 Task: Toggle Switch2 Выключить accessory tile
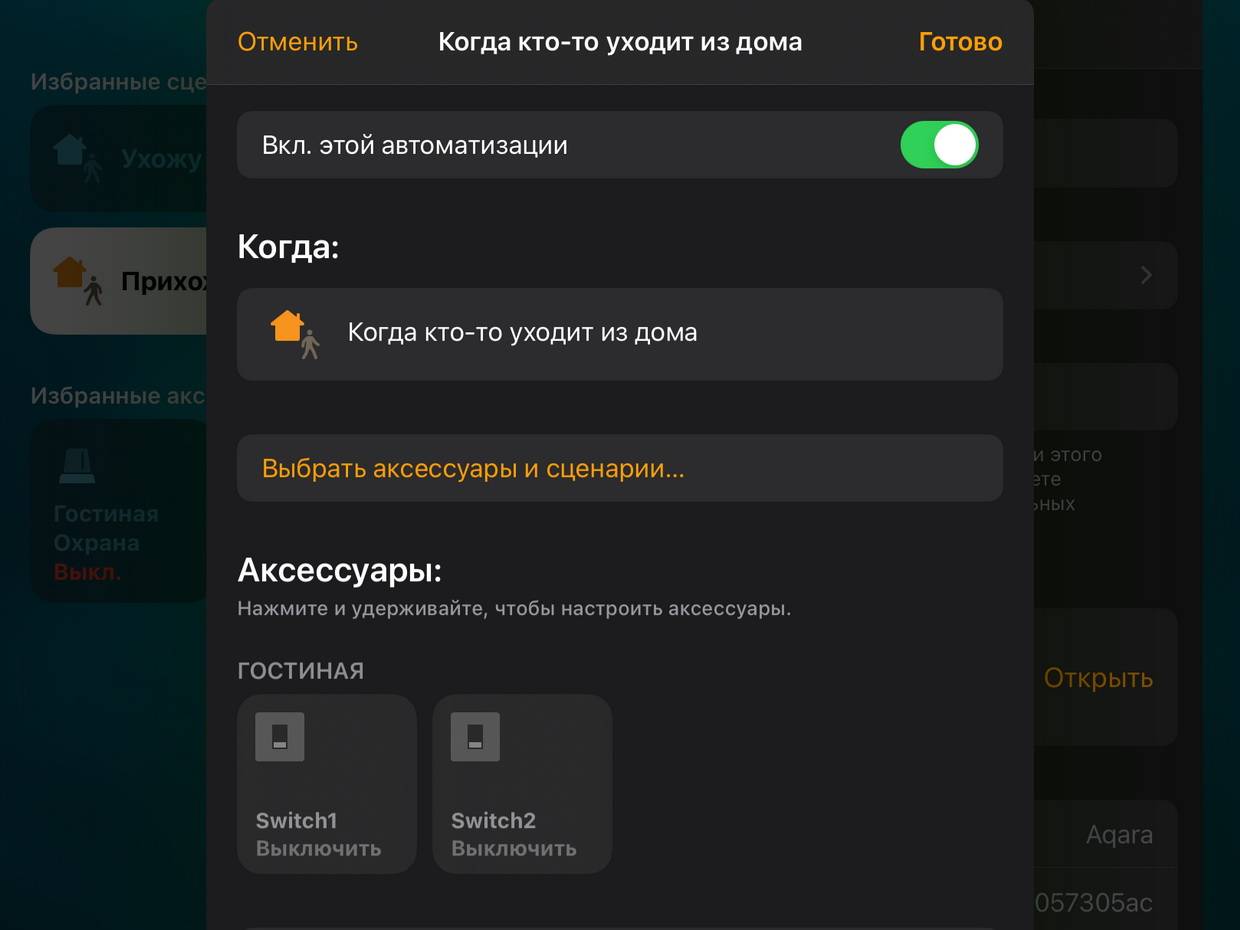522,784
